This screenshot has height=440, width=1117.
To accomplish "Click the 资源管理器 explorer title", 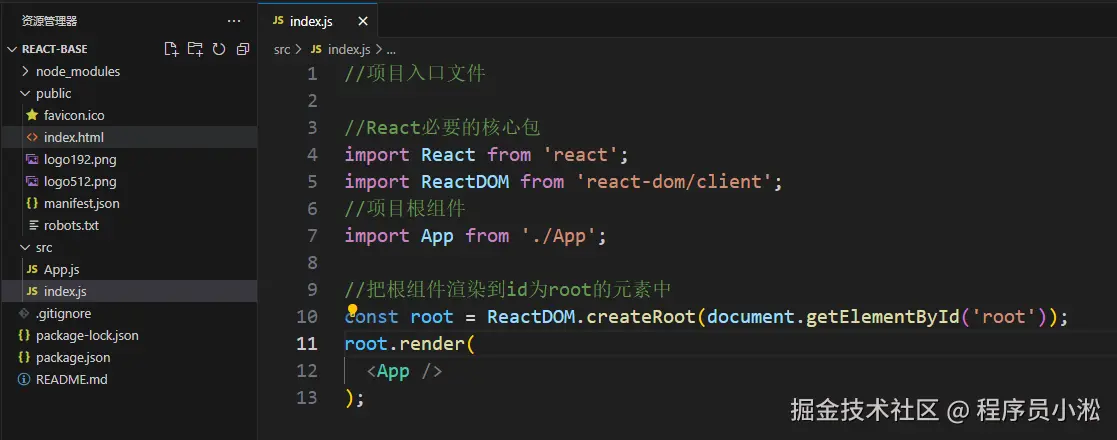I will coord(49,21).
